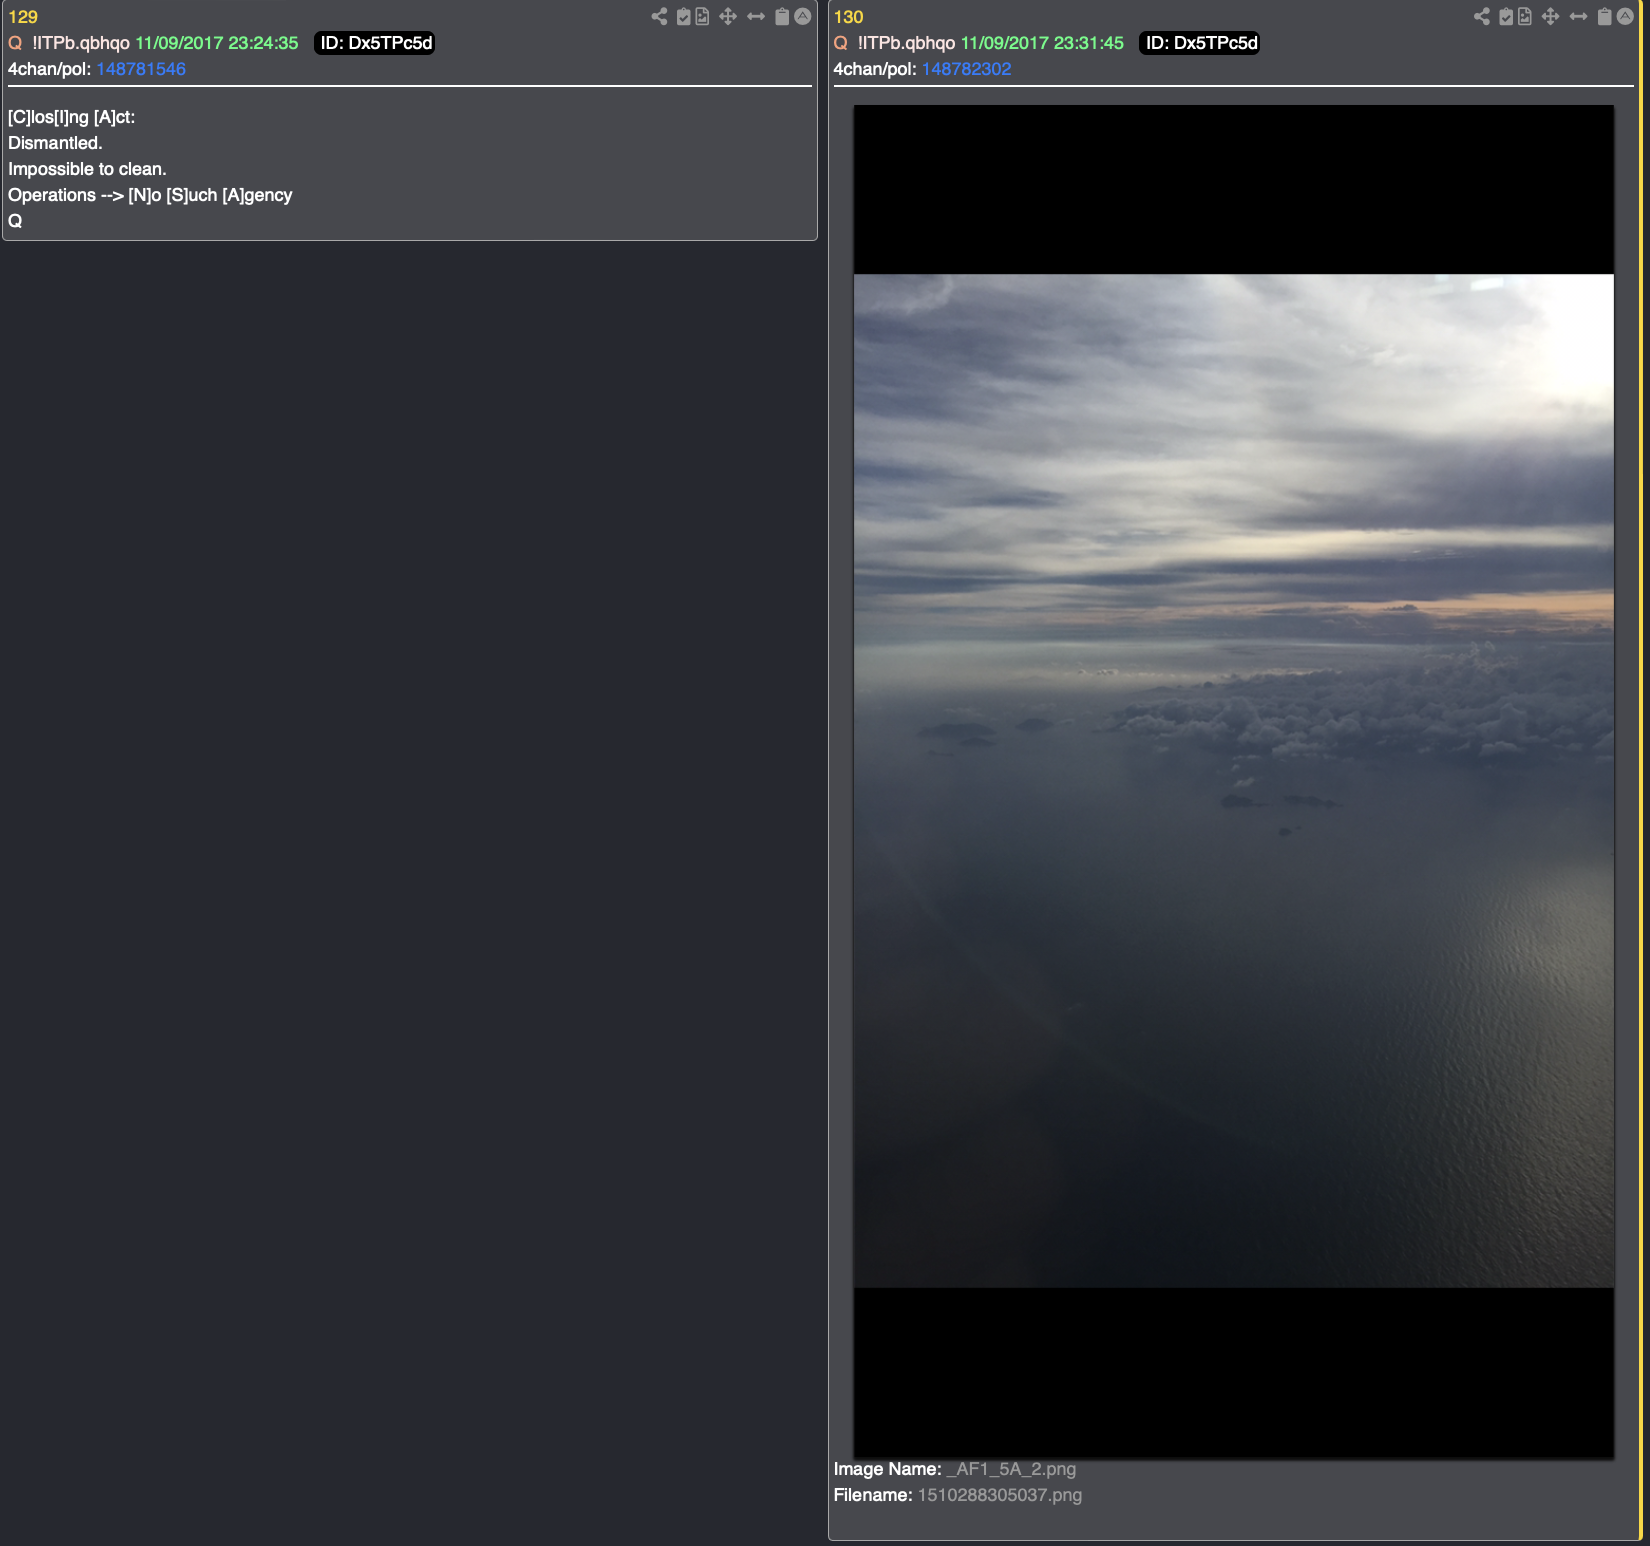Open 4chan/pol link 148781546
Image resolution: width=1650 pixels, height=1546 pixels.
point(141,69)
